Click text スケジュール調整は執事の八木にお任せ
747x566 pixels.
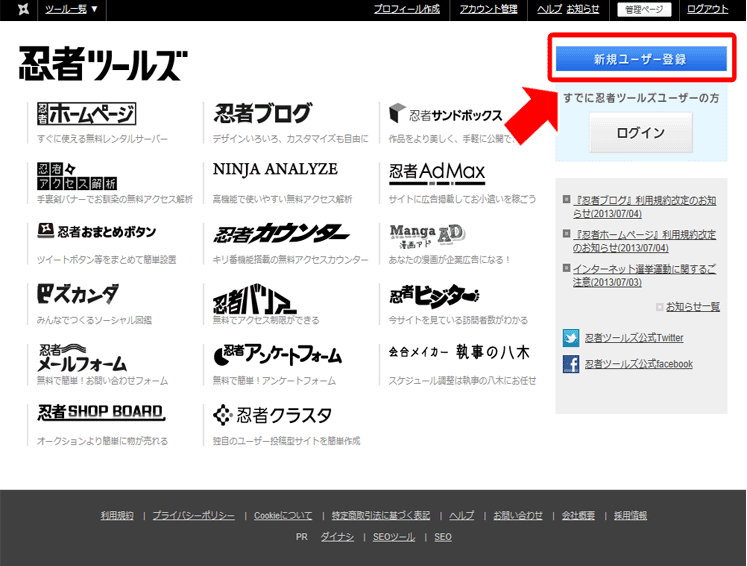(x=462, y=381)
